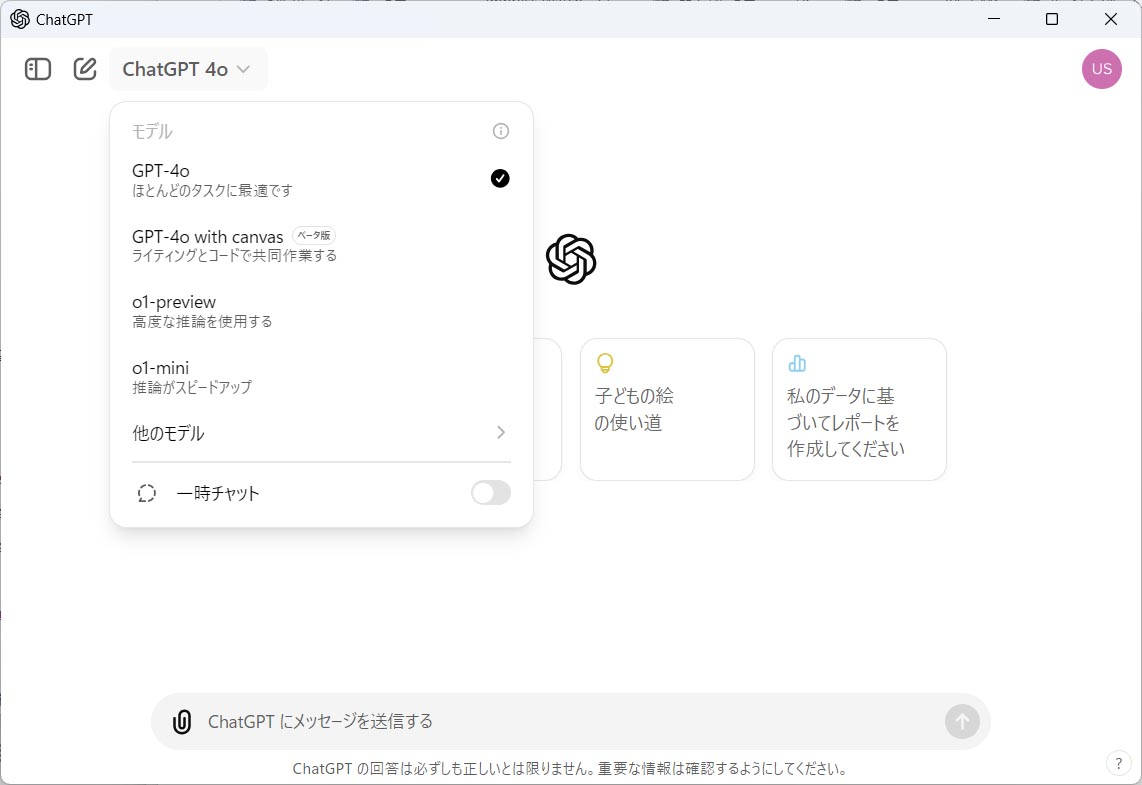Attach a file with paperclip icon
The height and width of the screenshot is (785, 1142).
(181, 722)
